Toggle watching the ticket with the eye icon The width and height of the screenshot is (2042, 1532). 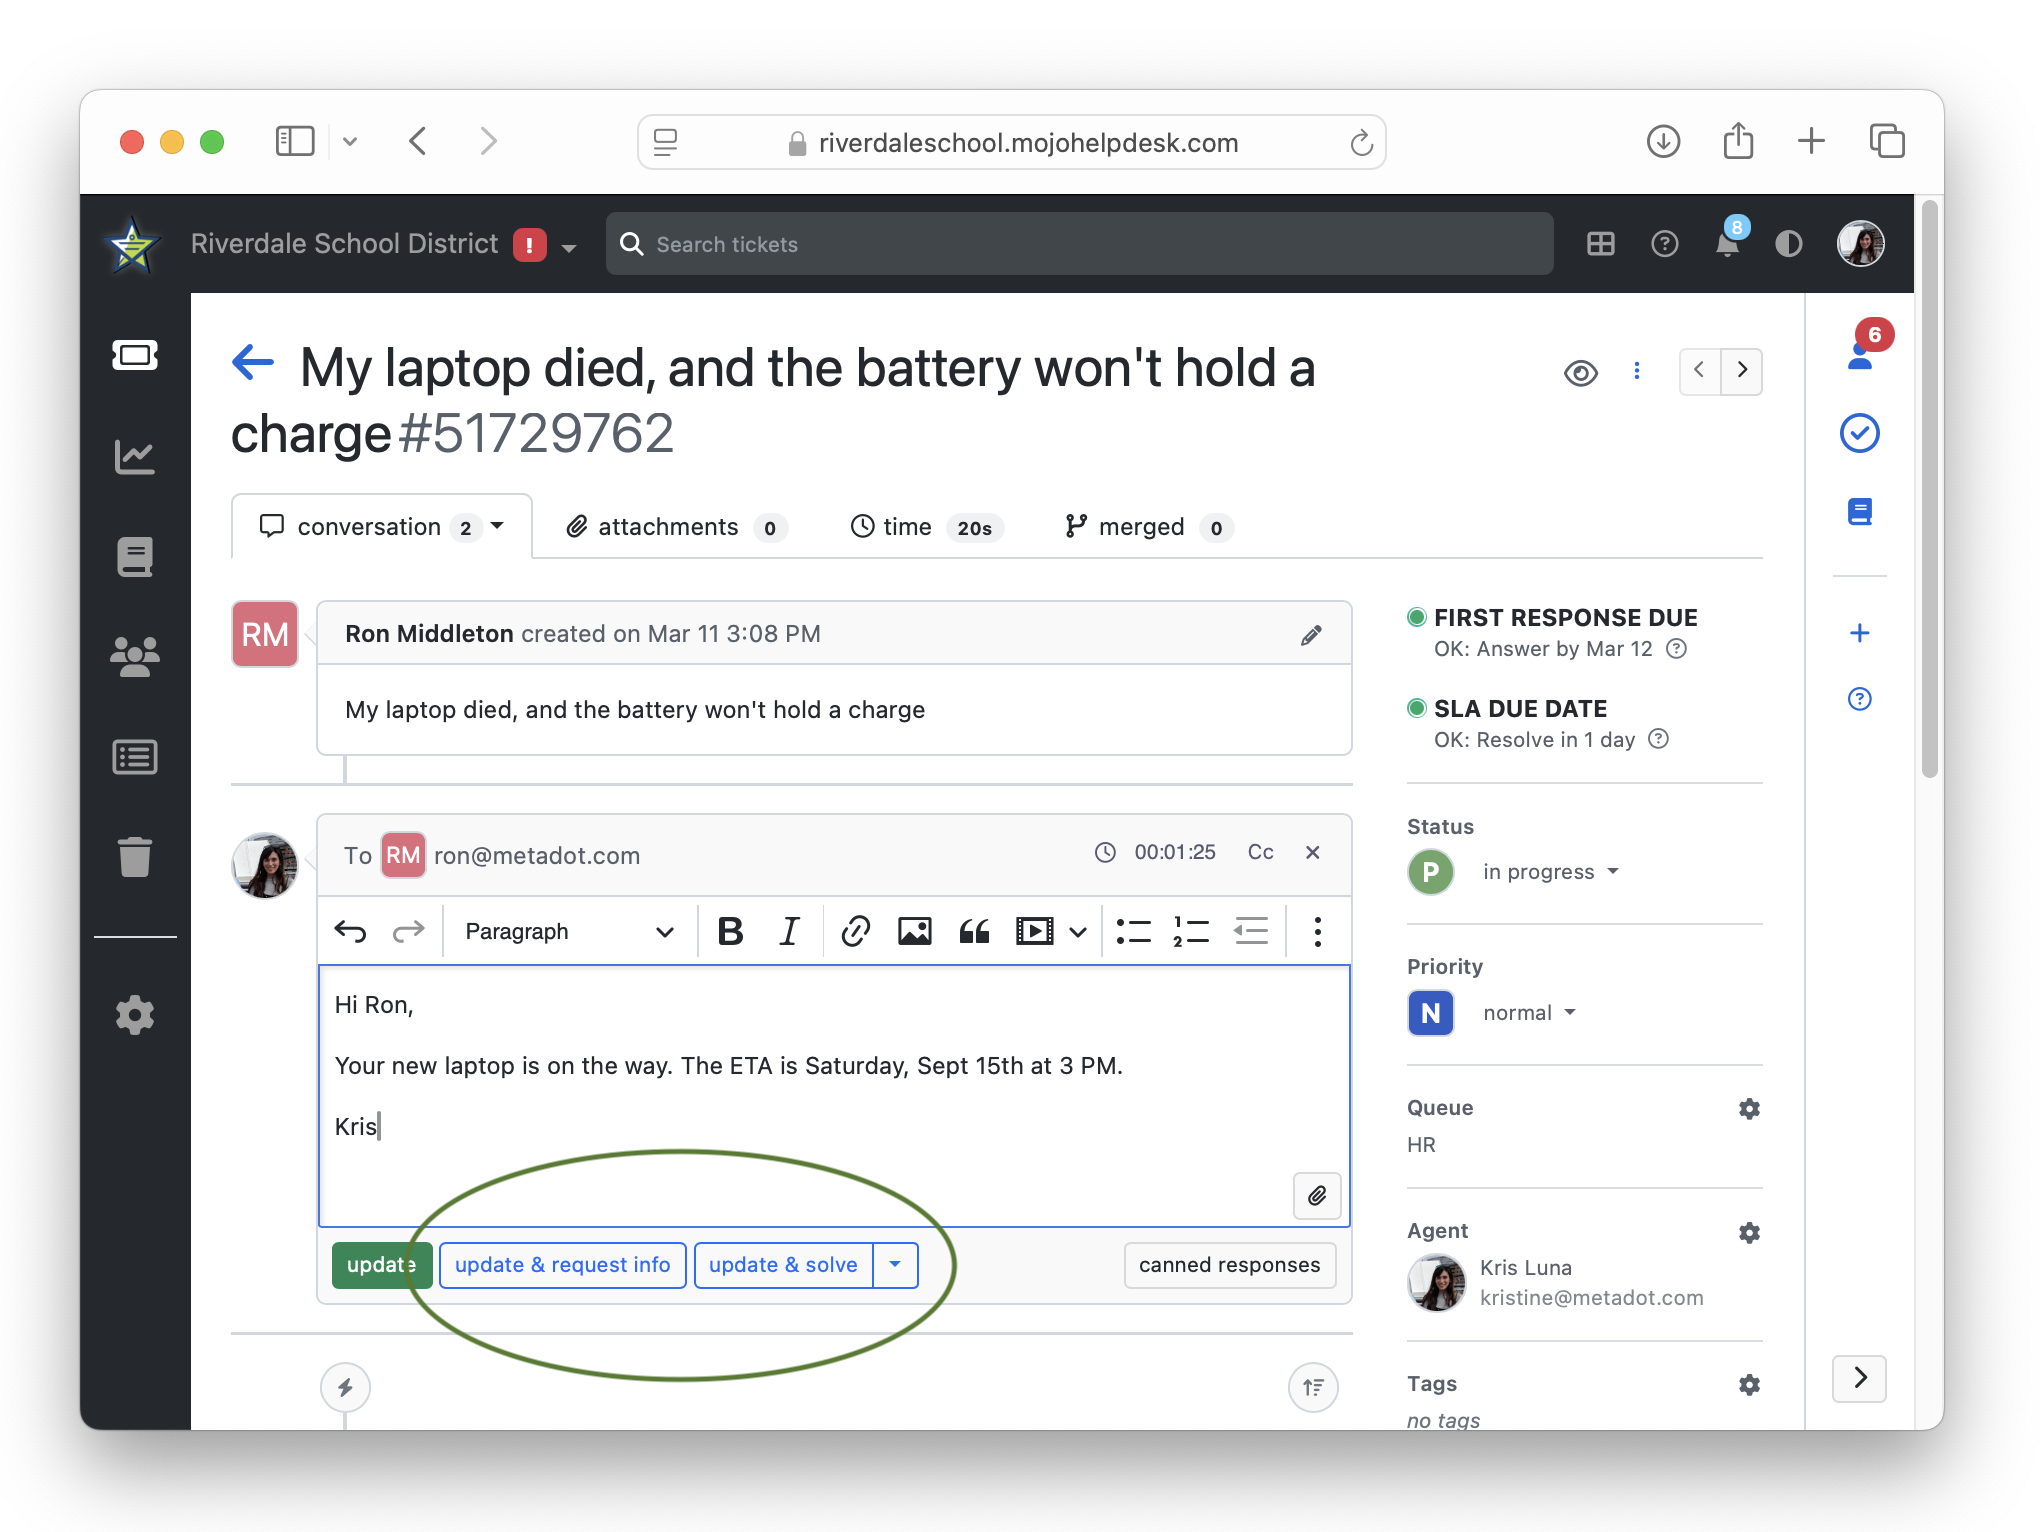1581,373
